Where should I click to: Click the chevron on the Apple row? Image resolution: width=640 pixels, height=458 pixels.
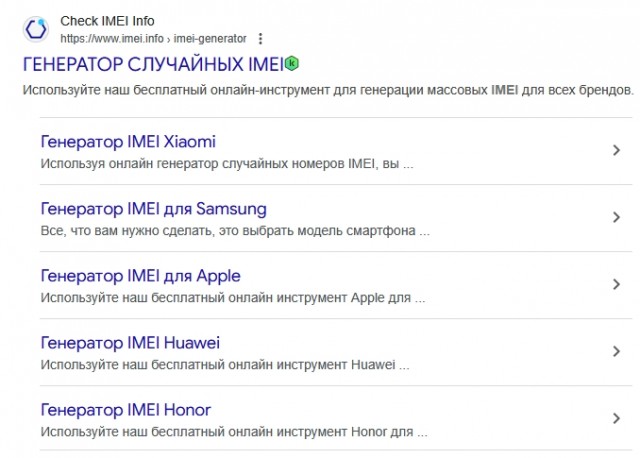click(616, 284)
